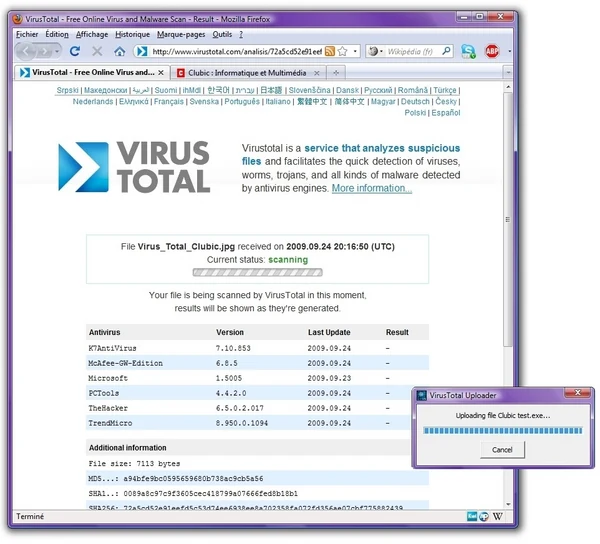Click the forward navigation arrow
Image resolution: width=600 pixels, height=544 pixels.
click(x=44, y=51)
